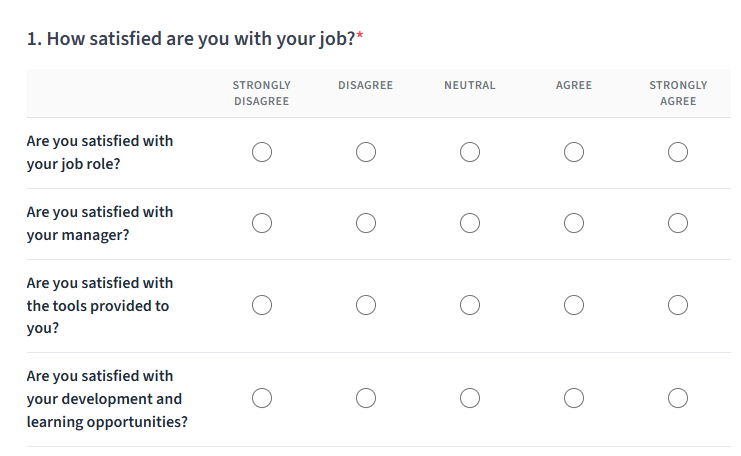The width and height of the screenshot is (741, 456).
Task: Pick Strongly Agree for your manager
Action: [678, 223]
